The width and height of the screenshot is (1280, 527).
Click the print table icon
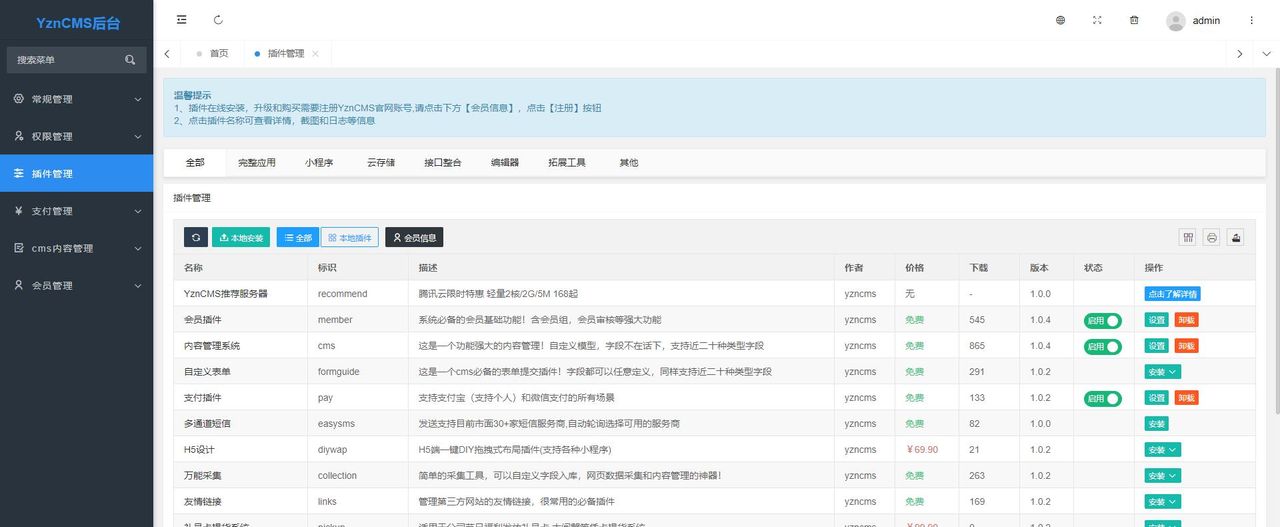[1212, 237]
